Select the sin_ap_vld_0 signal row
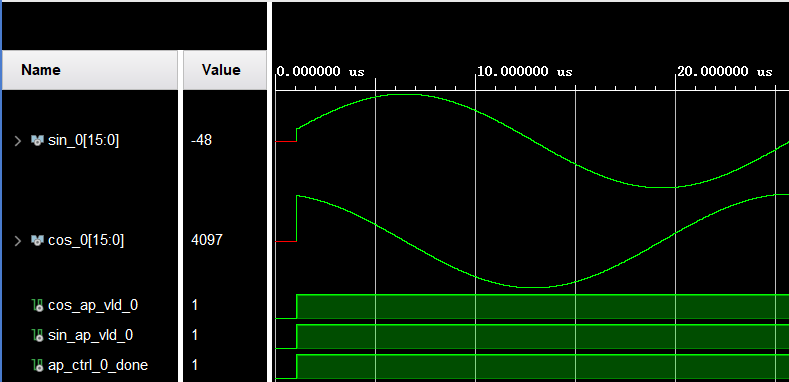 [x=90, y=335]
